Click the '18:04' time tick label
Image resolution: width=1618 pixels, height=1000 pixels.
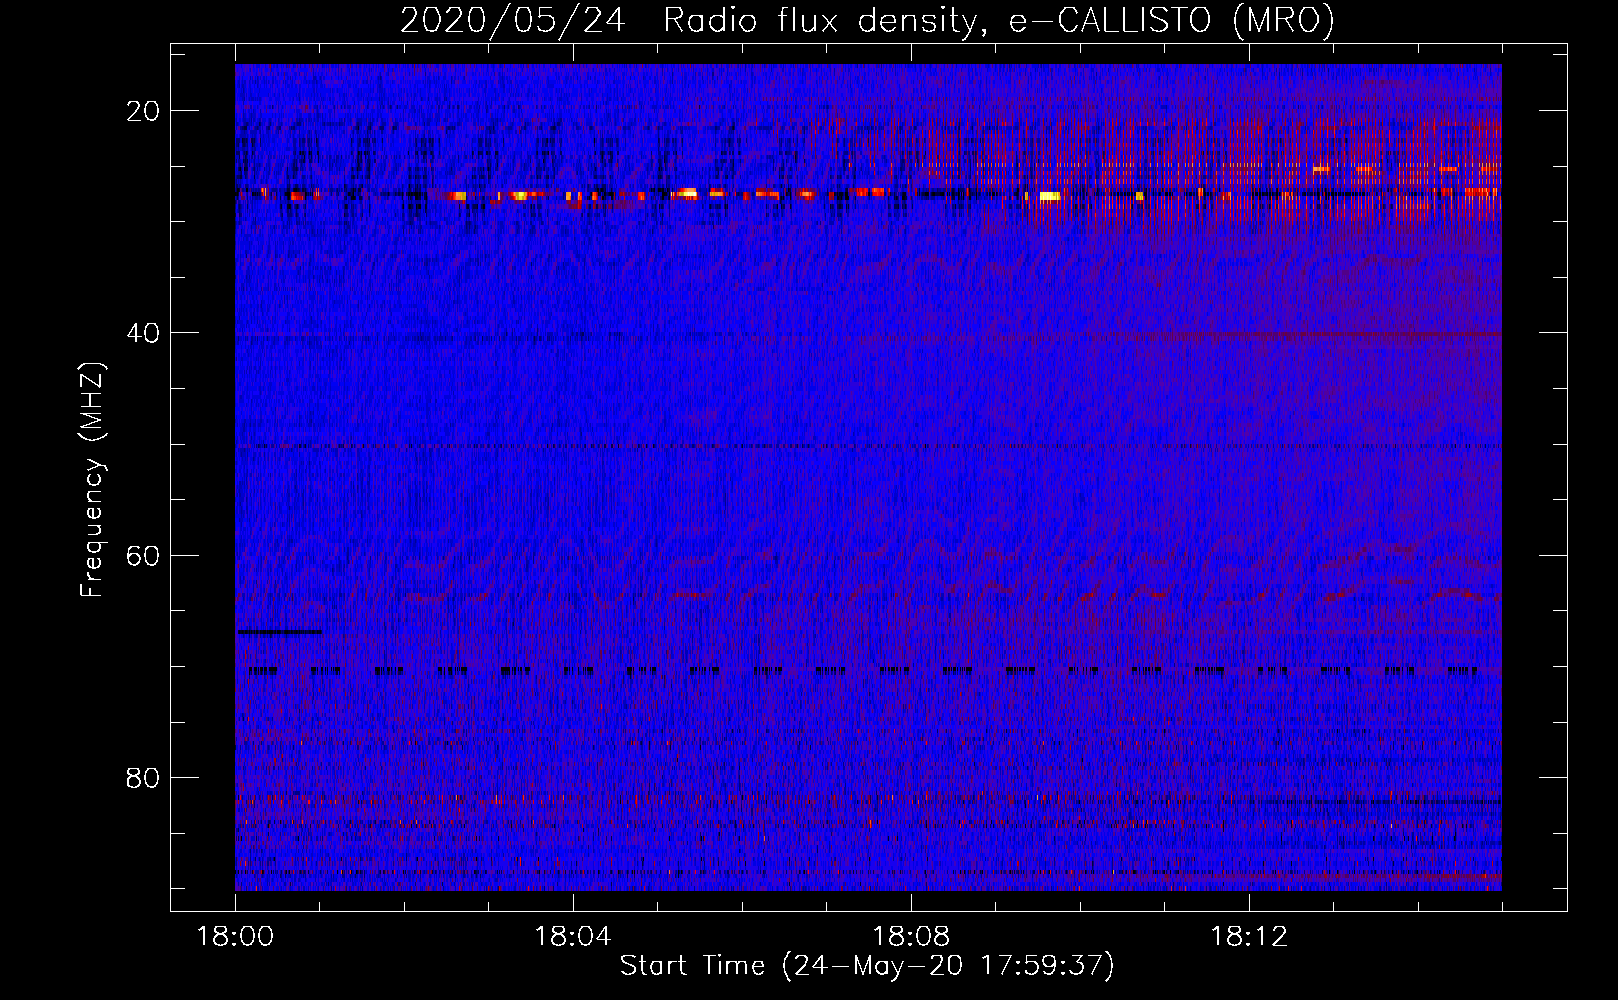[x=573, y=937]
